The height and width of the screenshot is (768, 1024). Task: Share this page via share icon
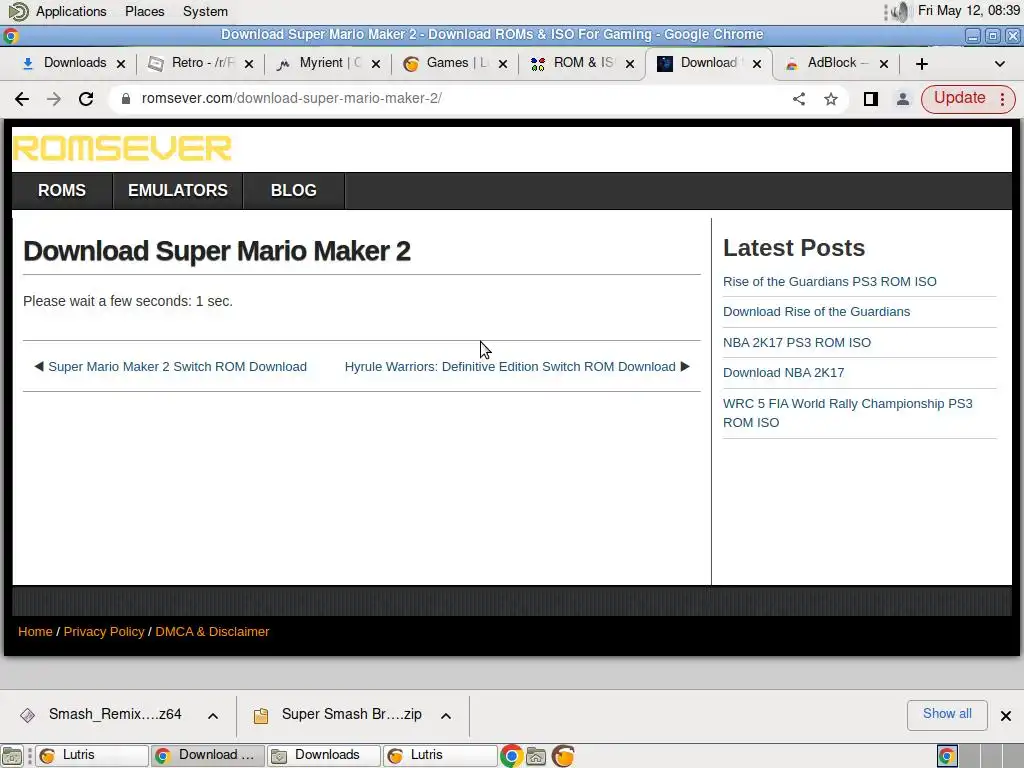(799, 99)
